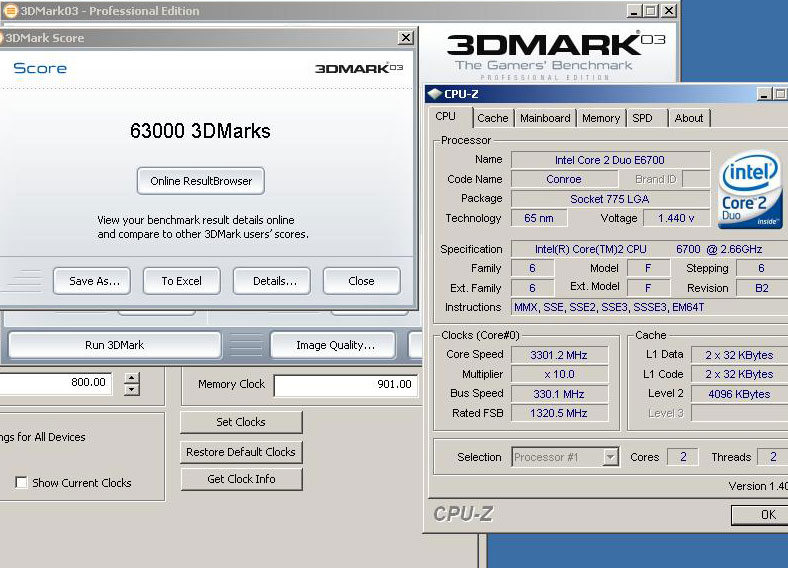
Task: Minimize the CPU-Z window
Action: click(764, 94)
